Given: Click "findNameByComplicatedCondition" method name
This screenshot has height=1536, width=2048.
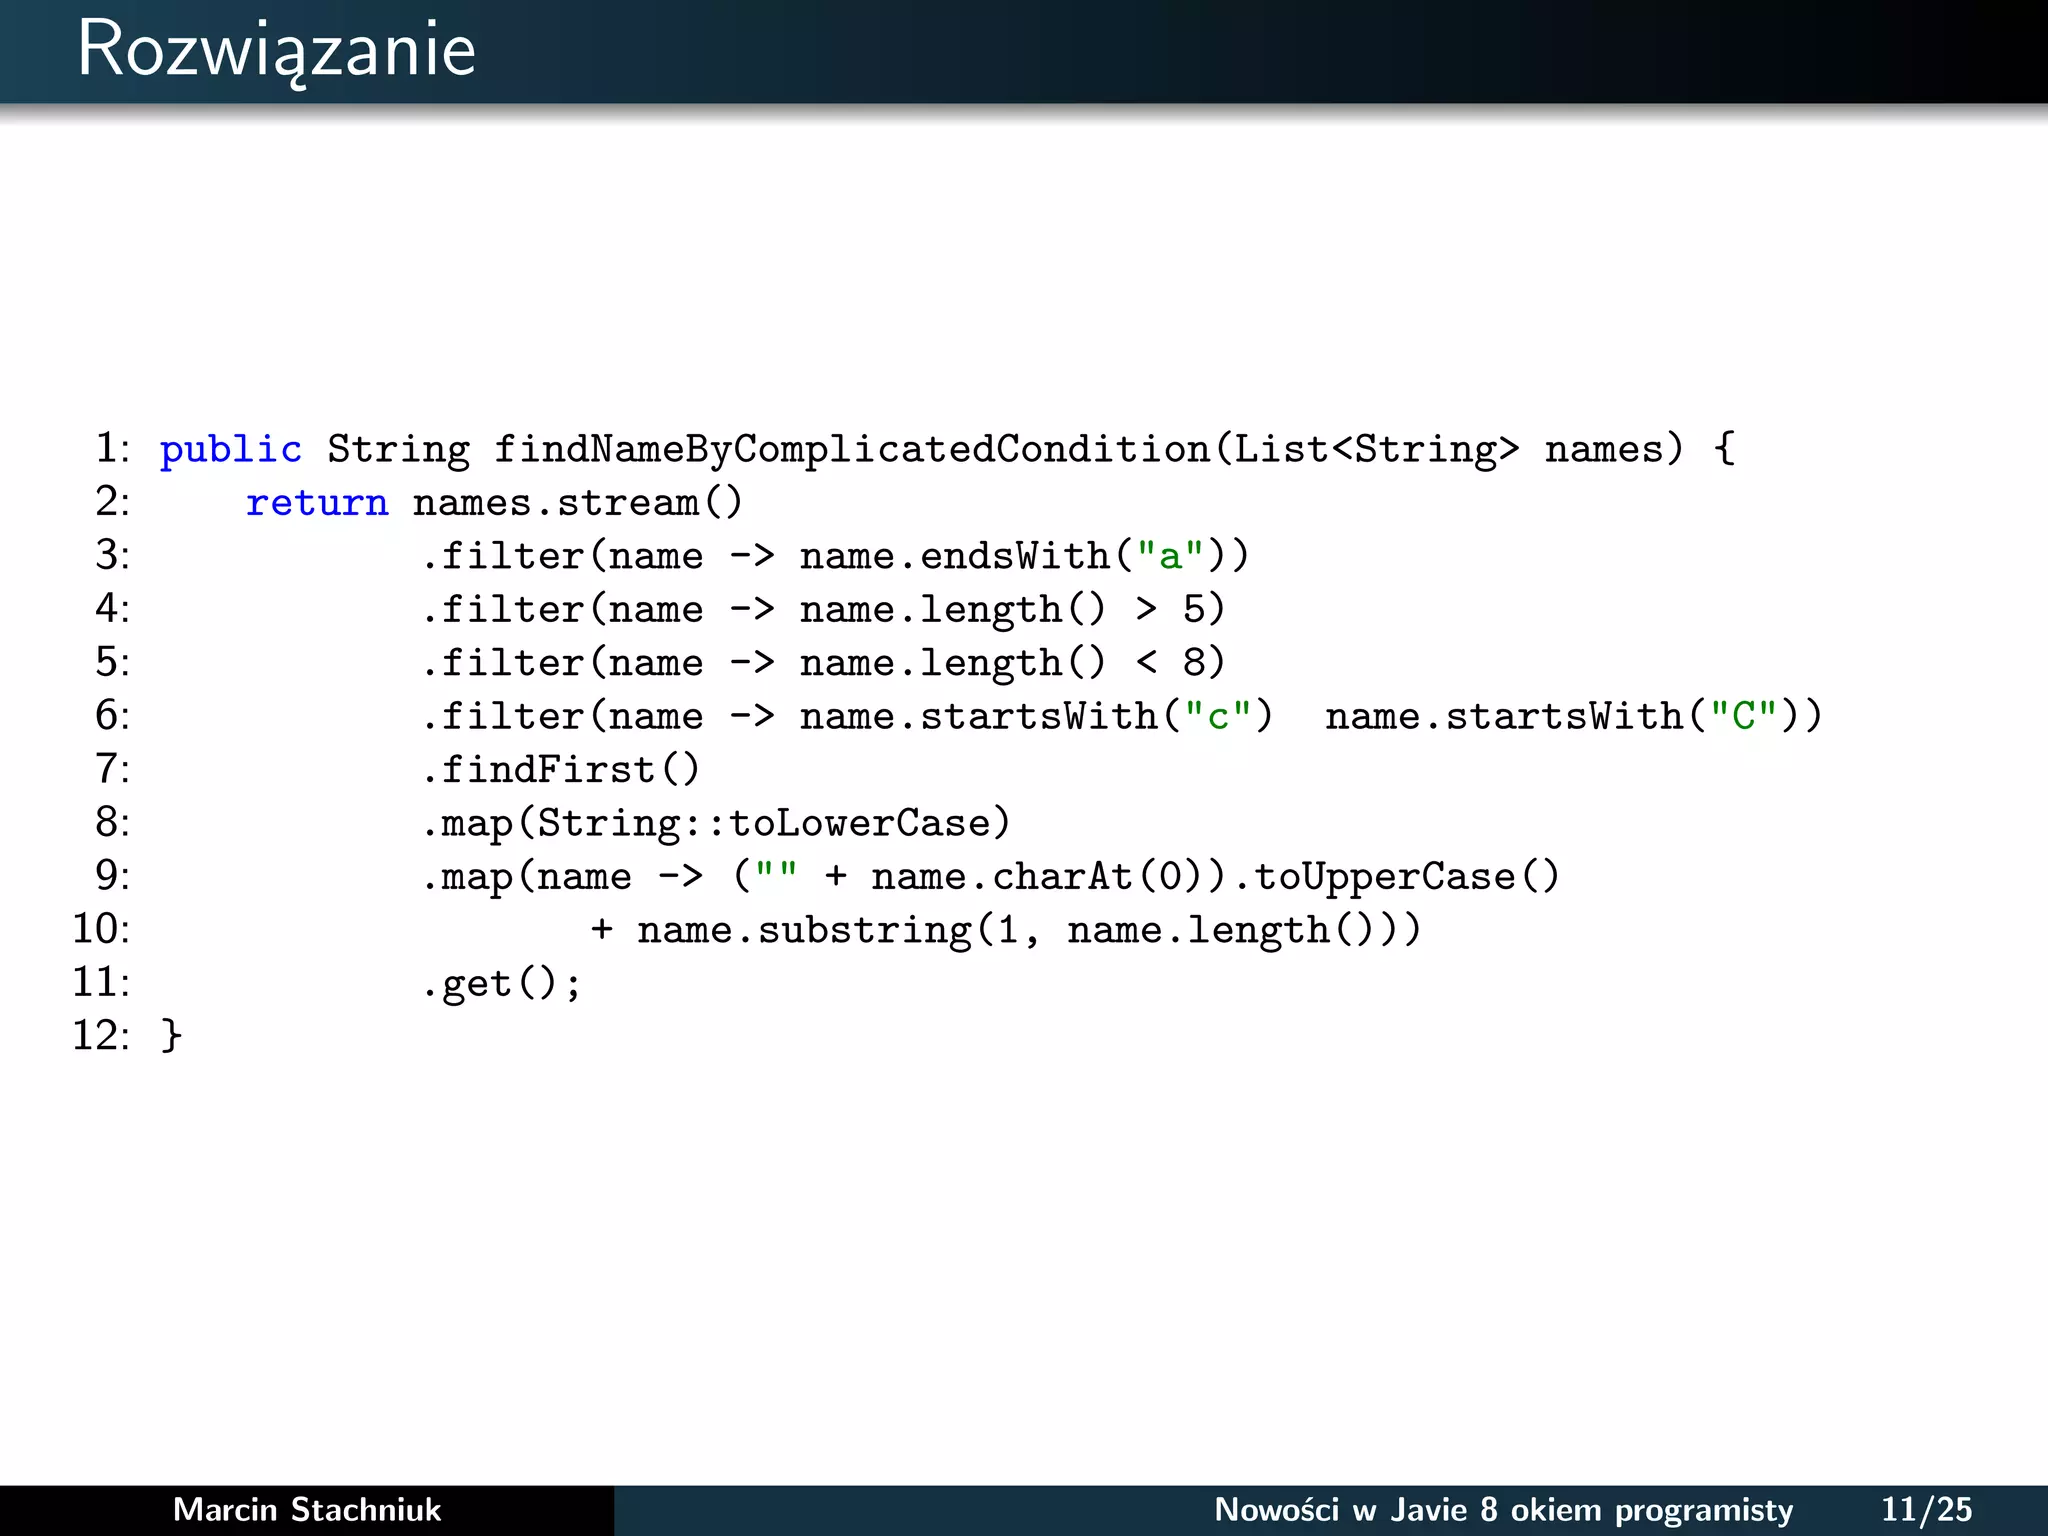Looking at the screenshot, I should (852, 450).
